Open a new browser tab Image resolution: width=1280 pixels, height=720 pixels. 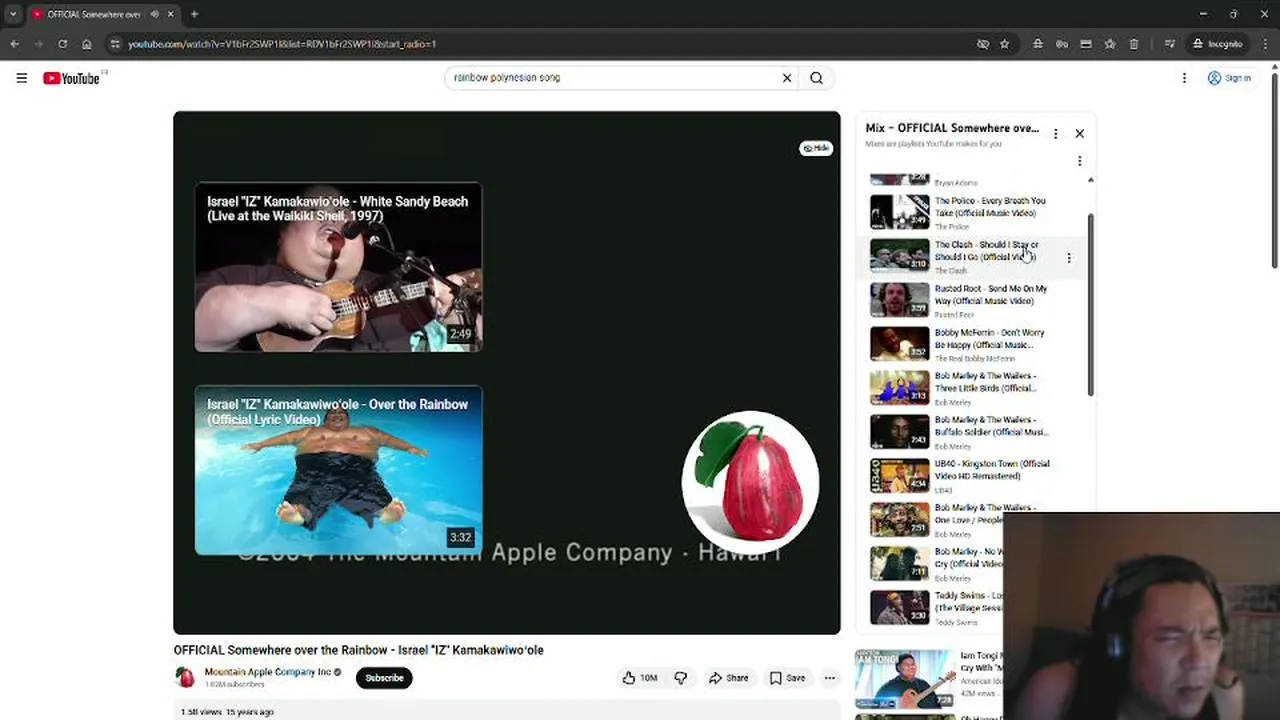point(194,14)
